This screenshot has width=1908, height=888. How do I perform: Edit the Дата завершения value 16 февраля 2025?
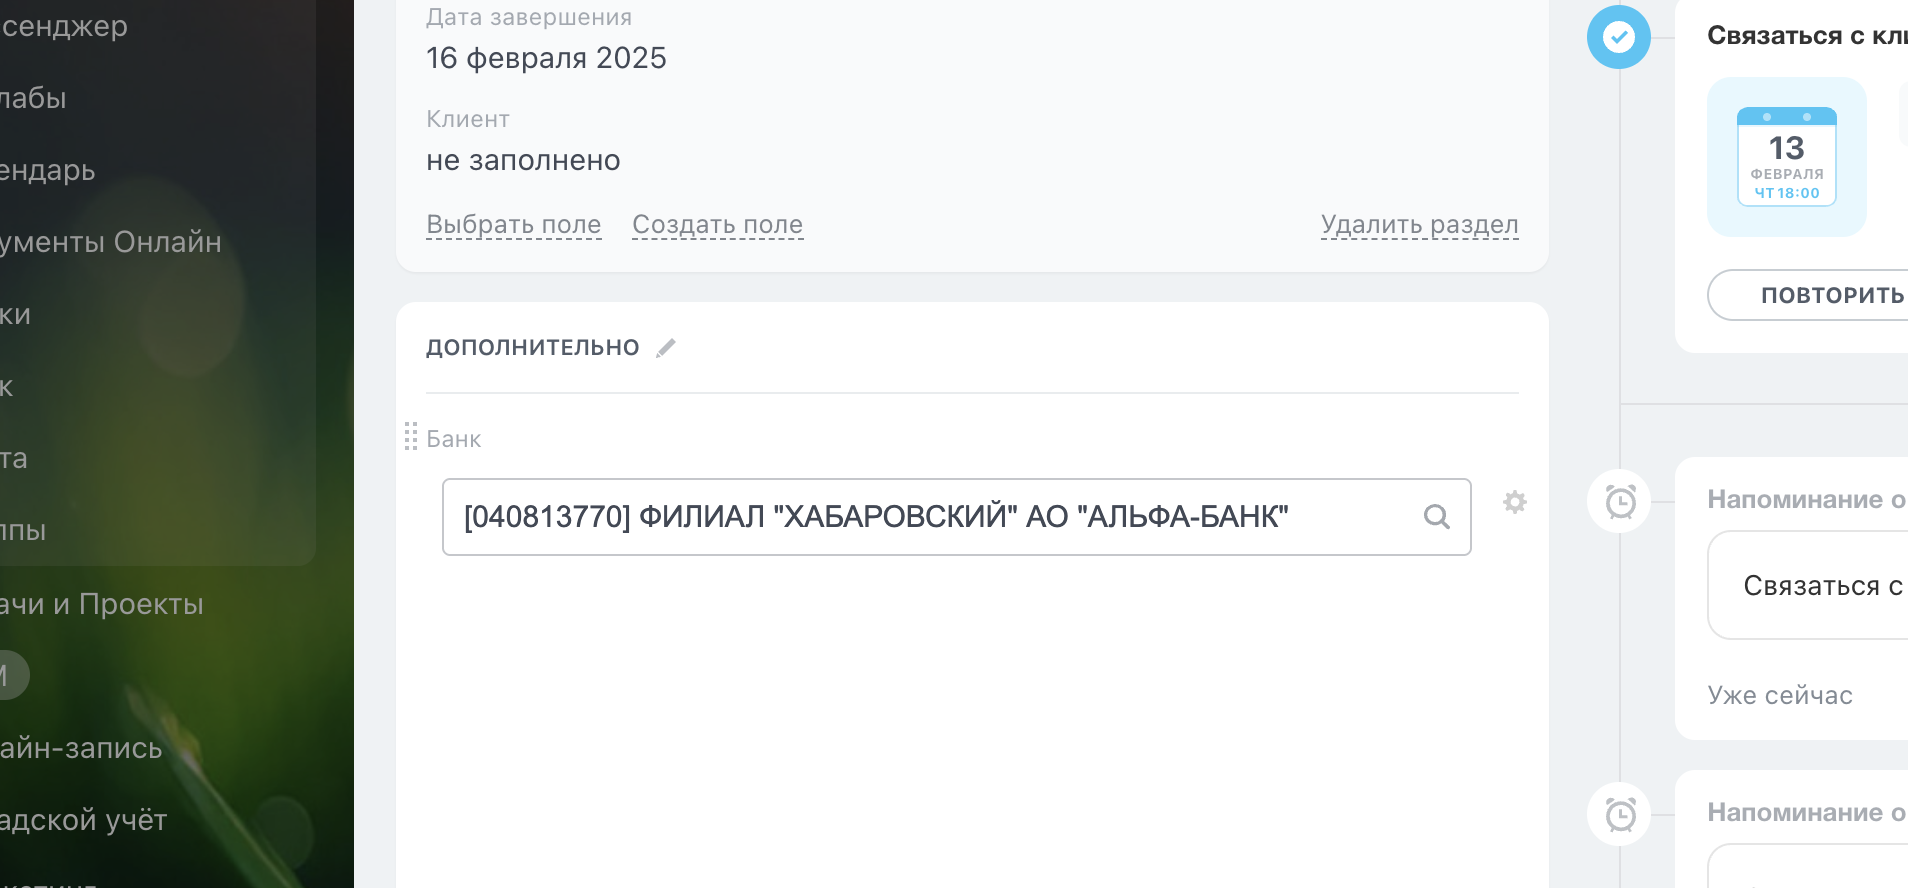(546, 58)
